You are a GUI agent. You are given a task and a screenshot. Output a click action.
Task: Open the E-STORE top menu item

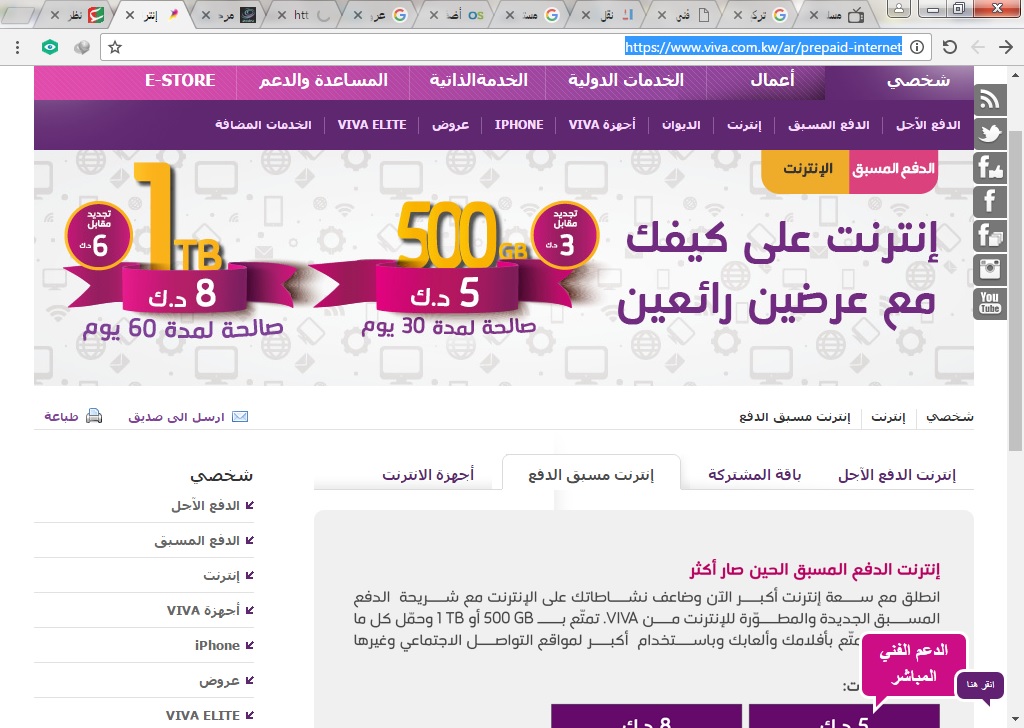coord(180,80)
